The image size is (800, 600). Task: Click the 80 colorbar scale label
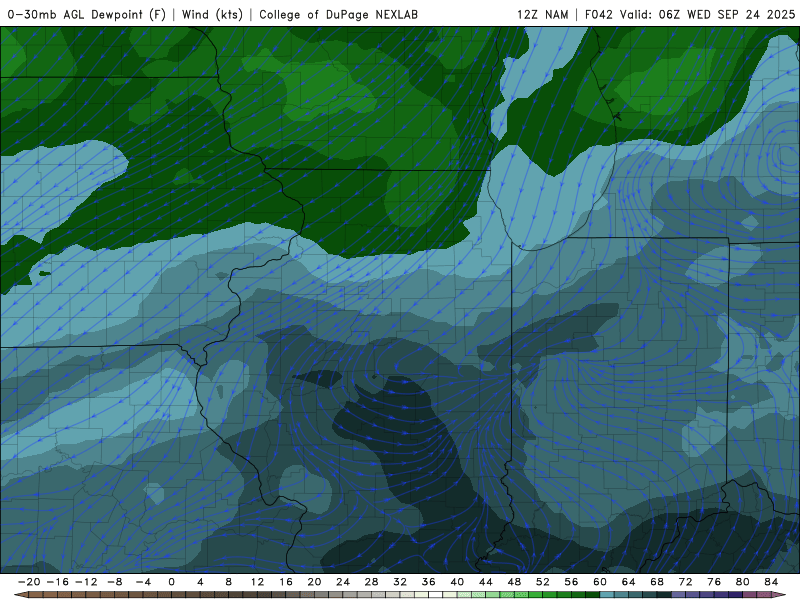[743, 582]
